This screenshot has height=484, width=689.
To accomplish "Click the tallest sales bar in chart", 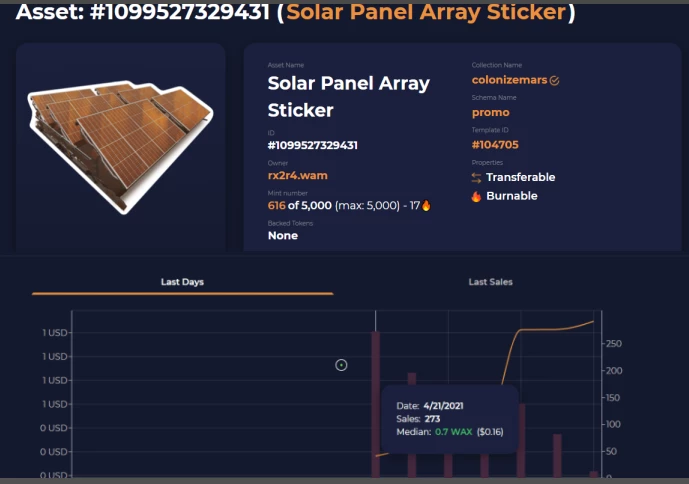I will pyautogui.click(x=376, y=404).
